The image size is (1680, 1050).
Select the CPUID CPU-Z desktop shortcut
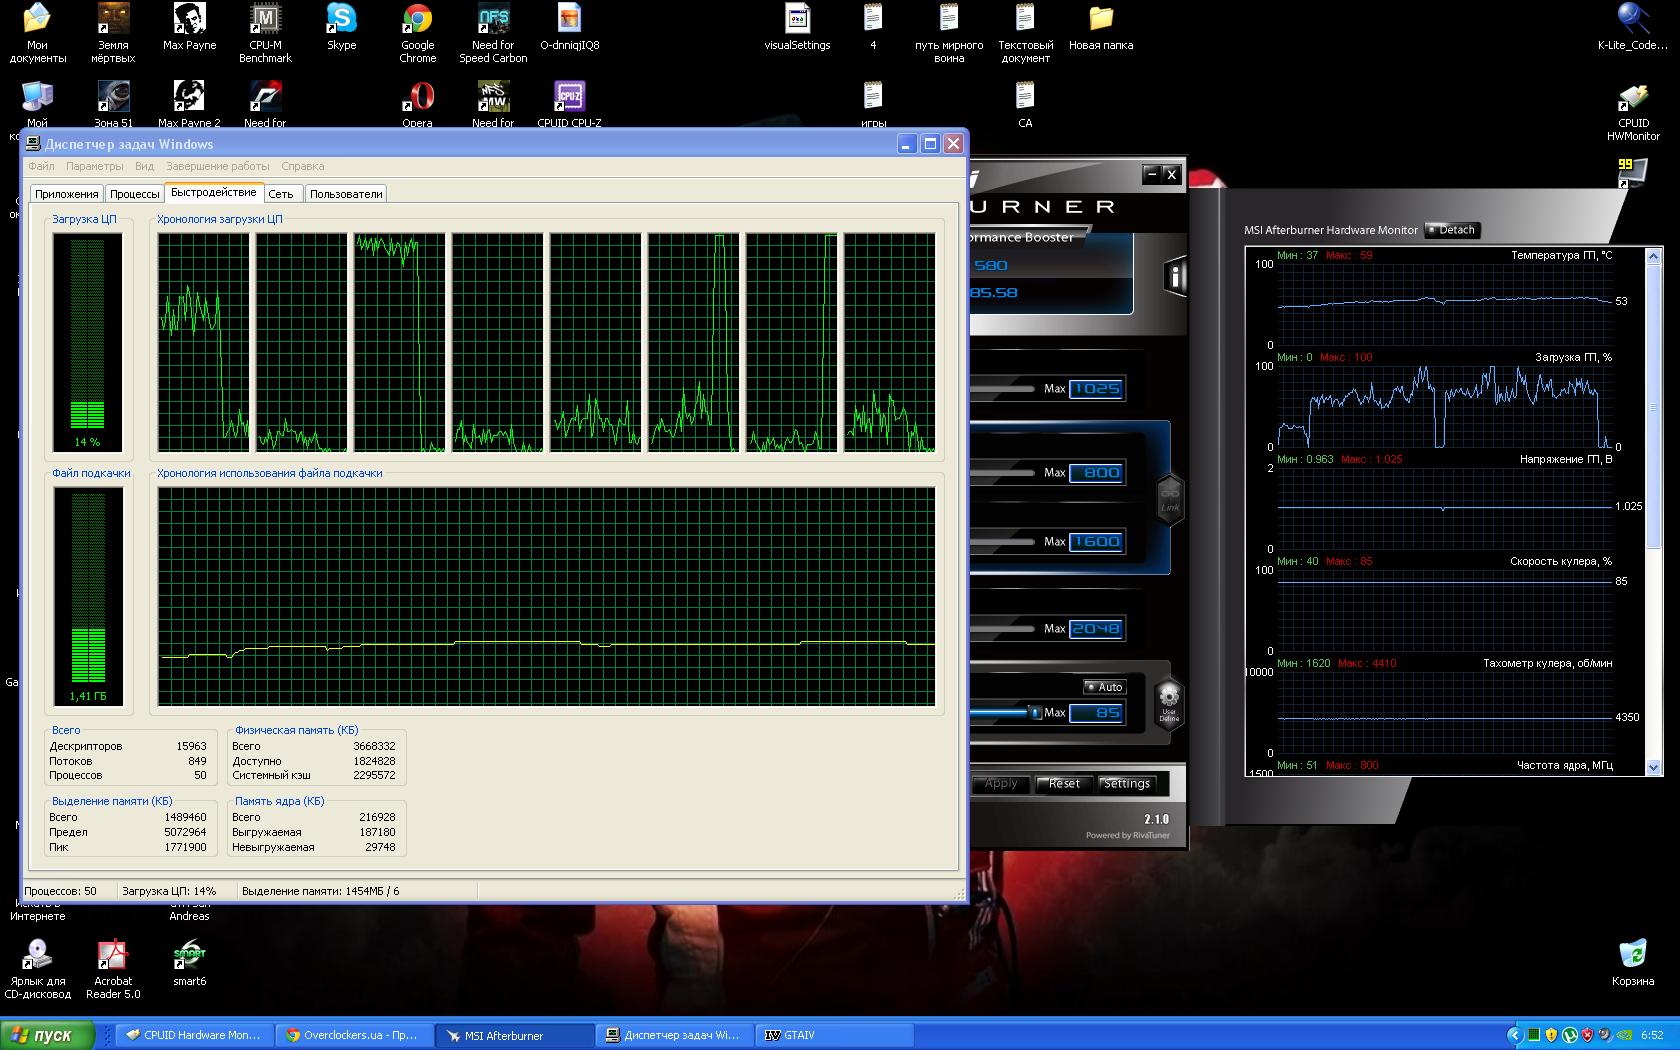tap(569, 104)
